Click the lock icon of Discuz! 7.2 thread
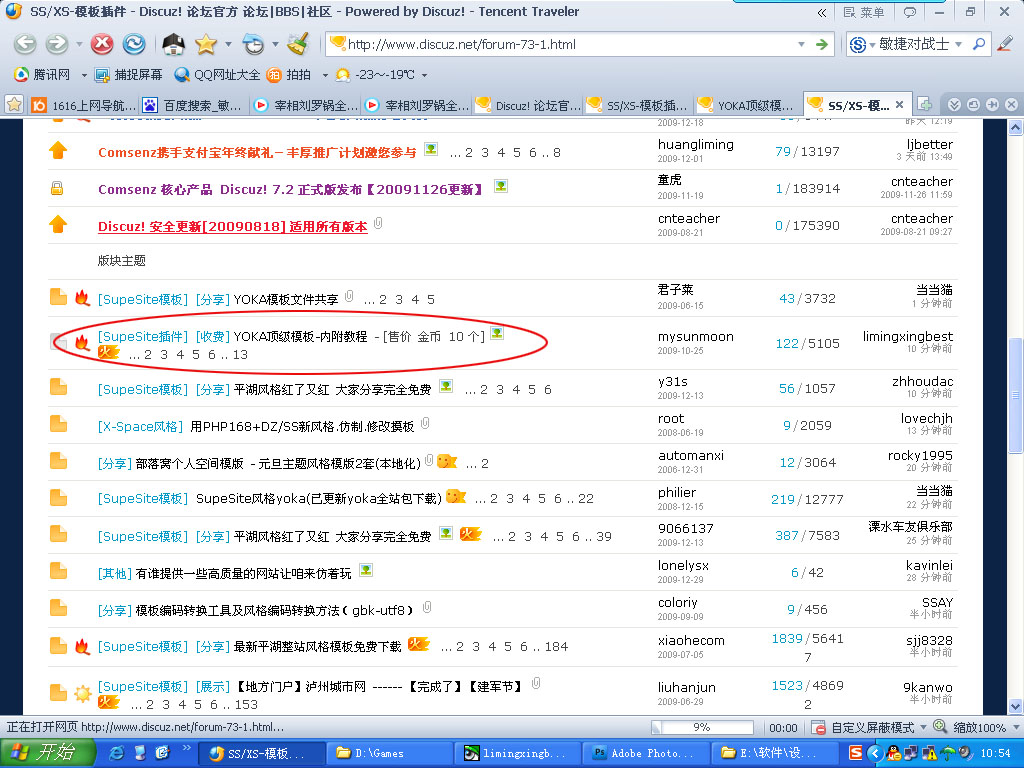Image resolution: width=1024 pixels, height=768 pixels. click(57, 189)
